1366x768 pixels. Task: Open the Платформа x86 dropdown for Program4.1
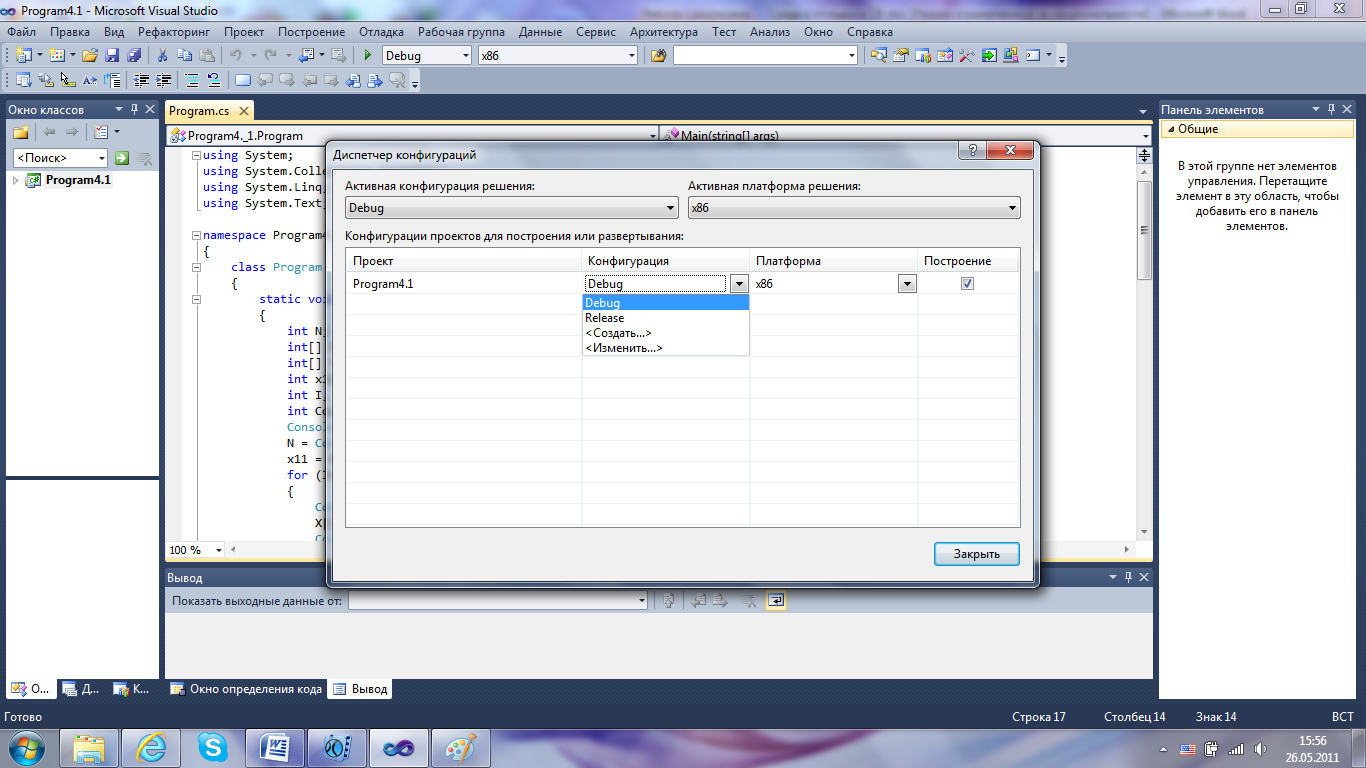click(907, 284)
